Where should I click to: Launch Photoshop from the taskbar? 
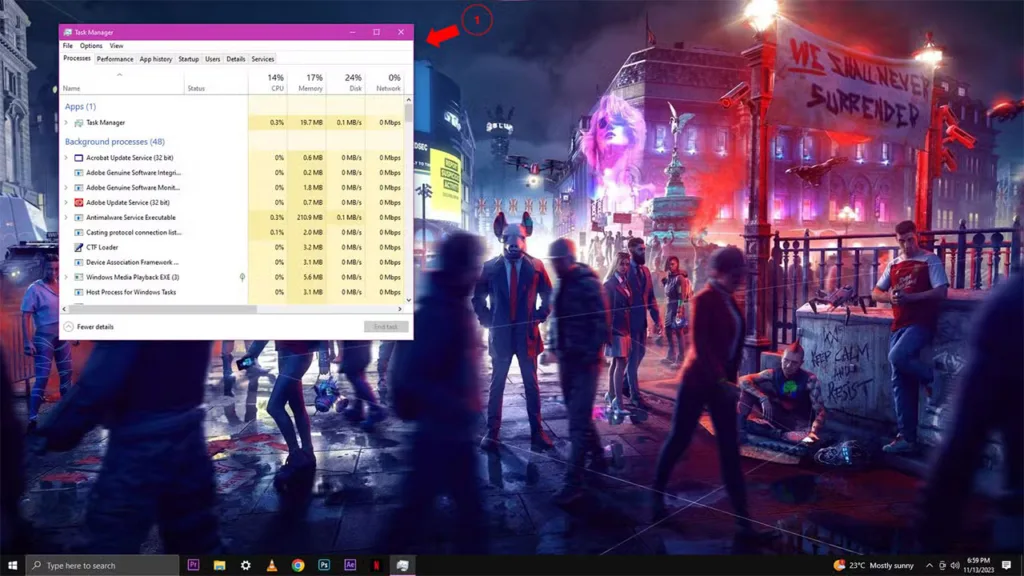pos(324,565)
